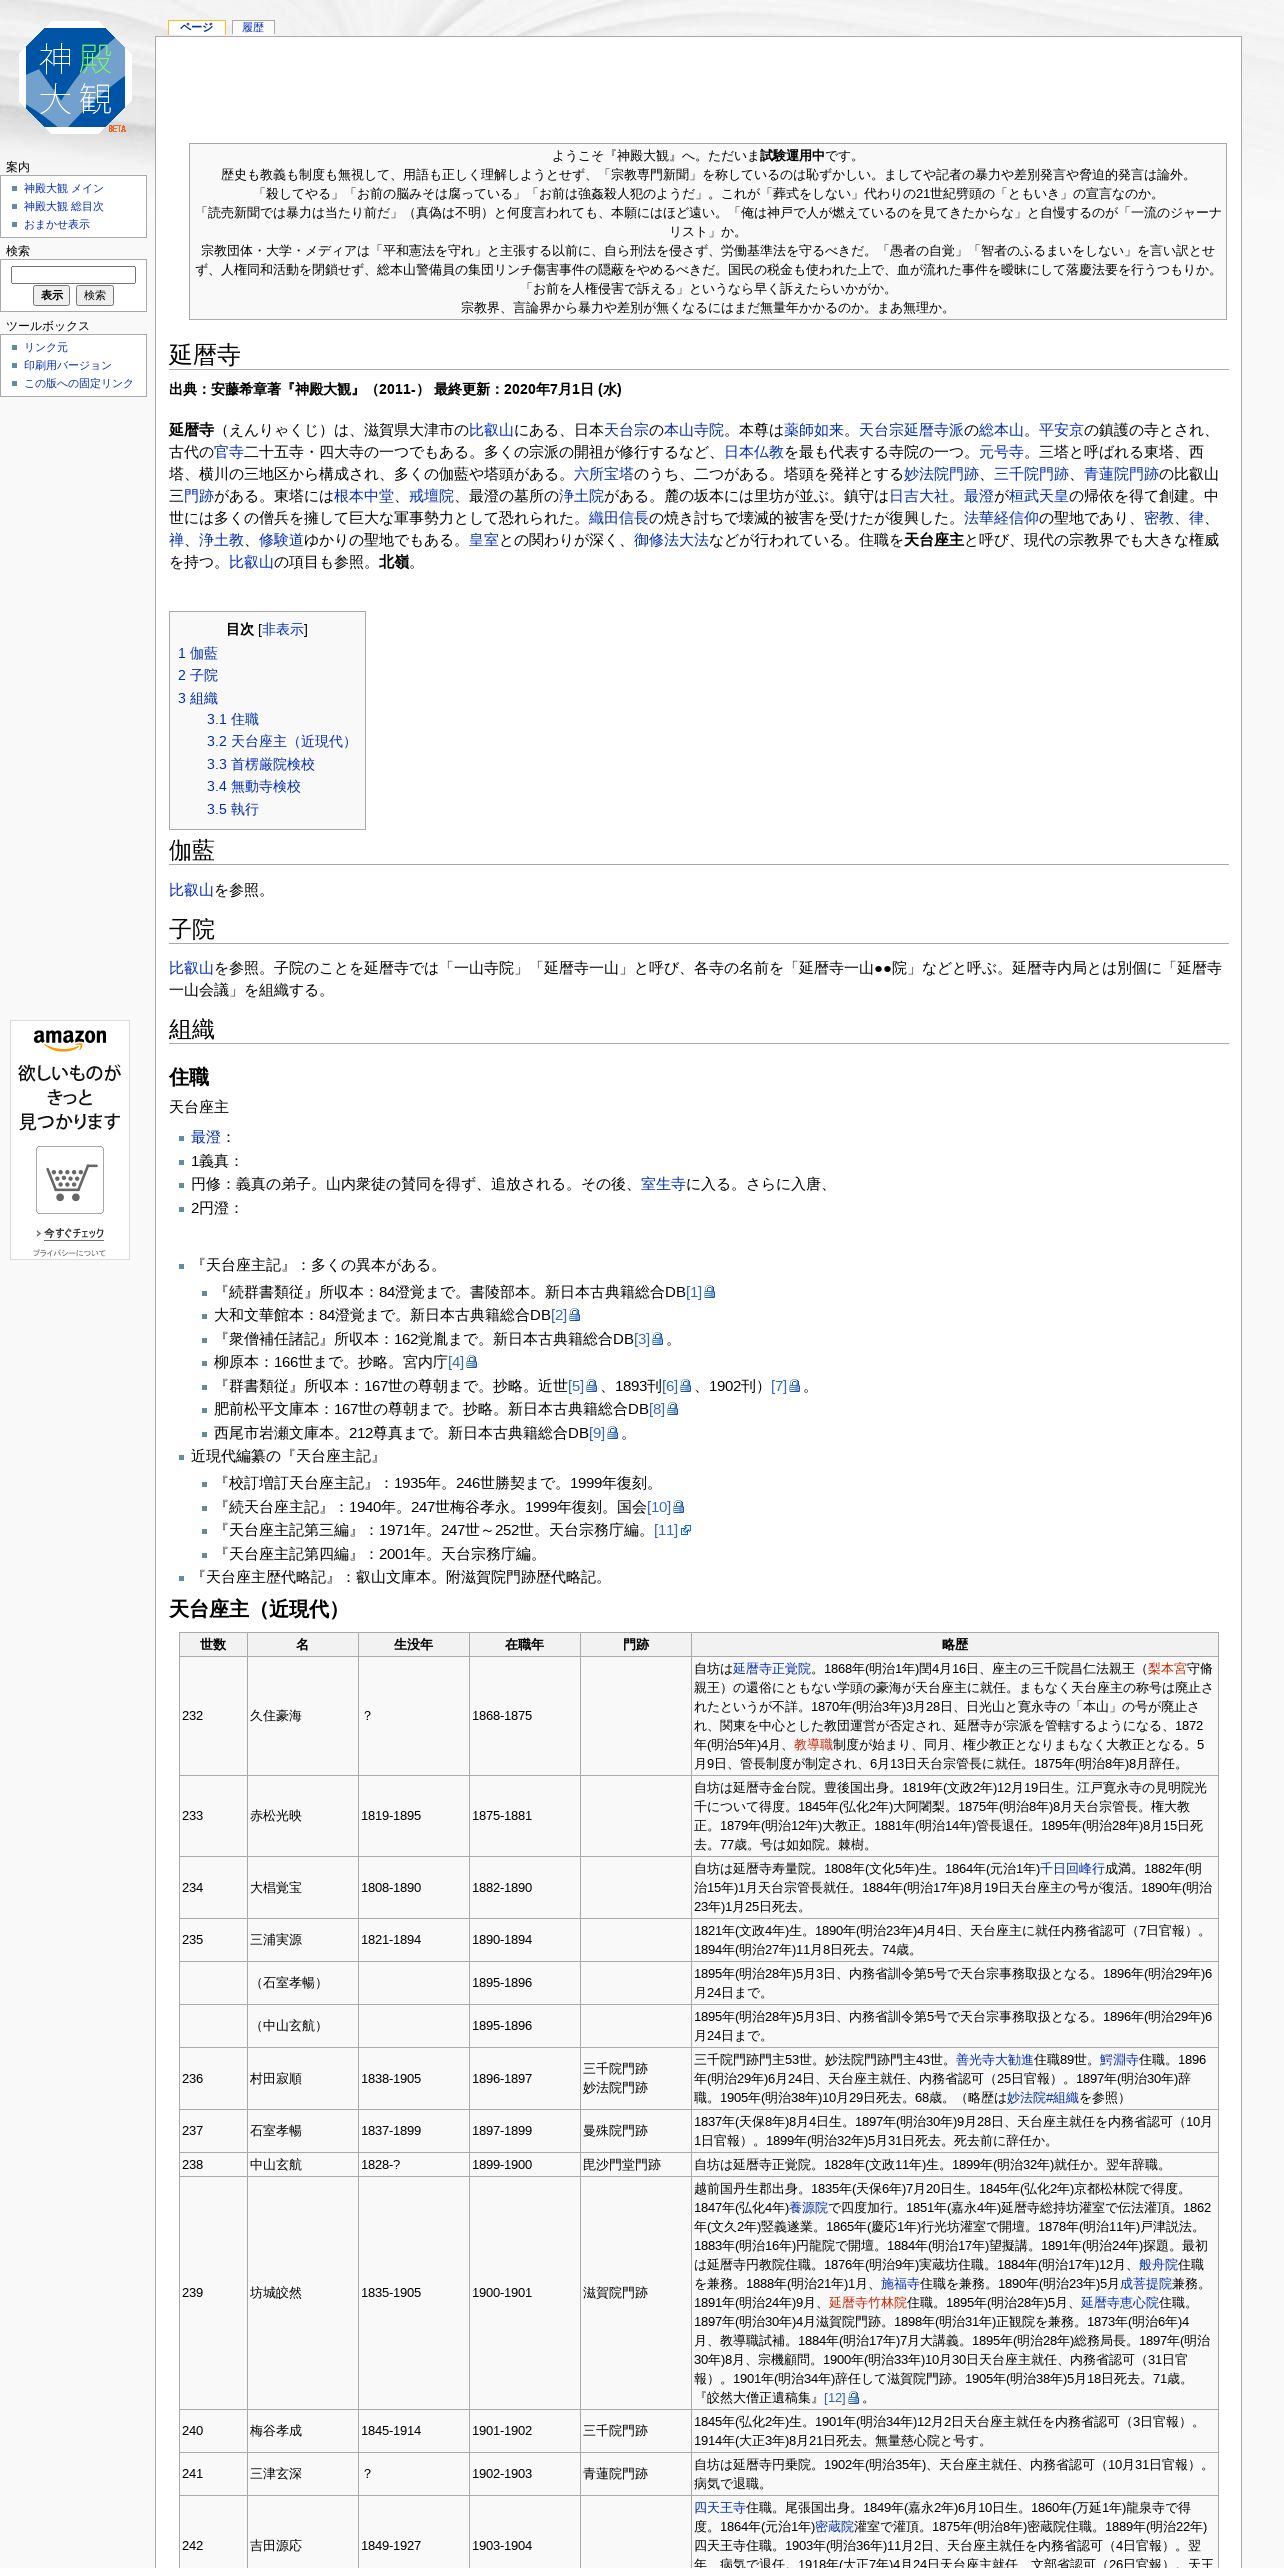Open the lock icon beside reference [12]
1284x2568 pixels.
(854, 2398)
